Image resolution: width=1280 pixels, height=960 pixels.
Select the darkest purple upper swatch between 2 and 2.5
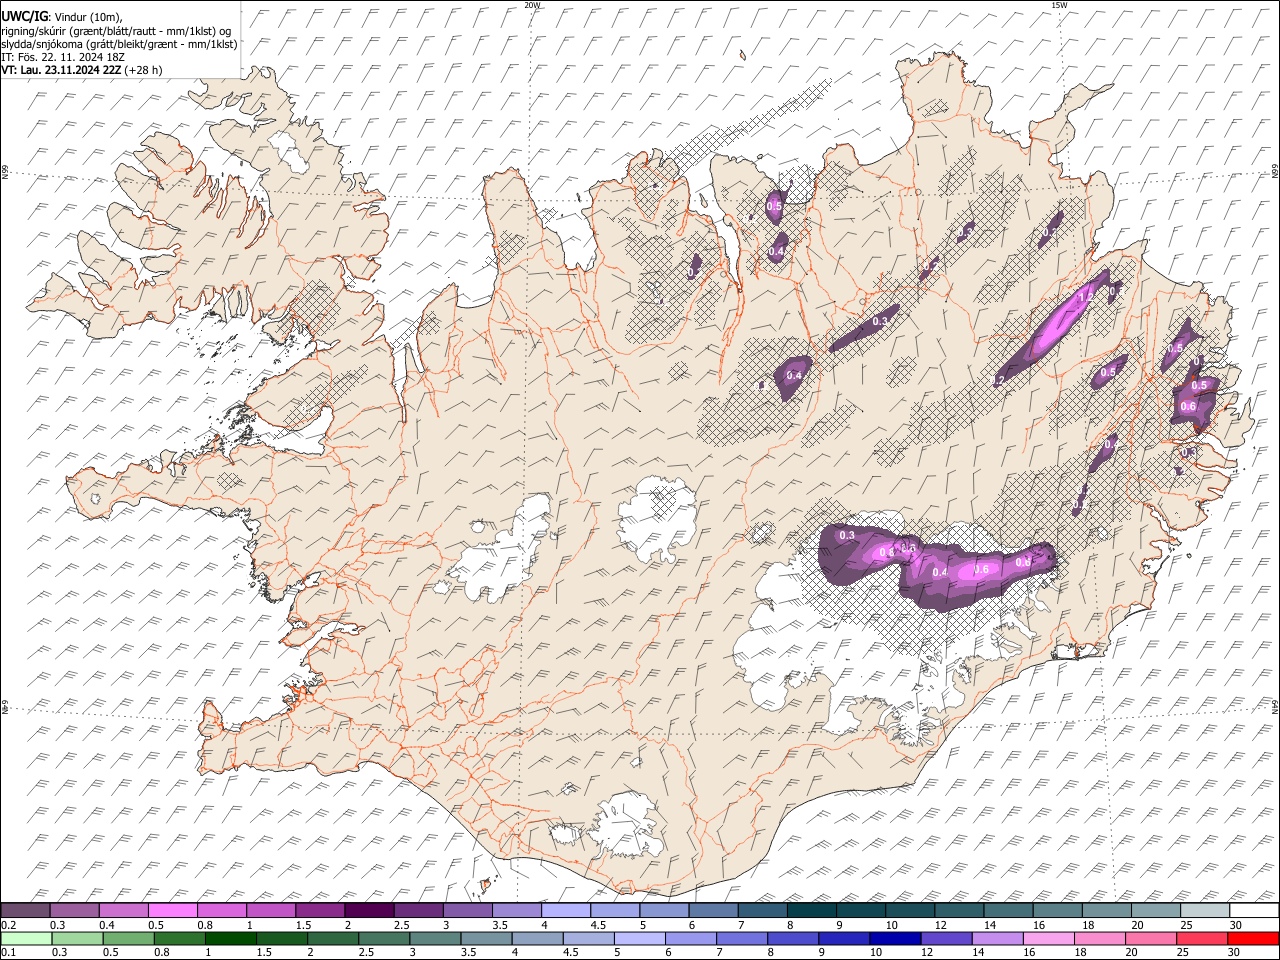tap(369, 910)
